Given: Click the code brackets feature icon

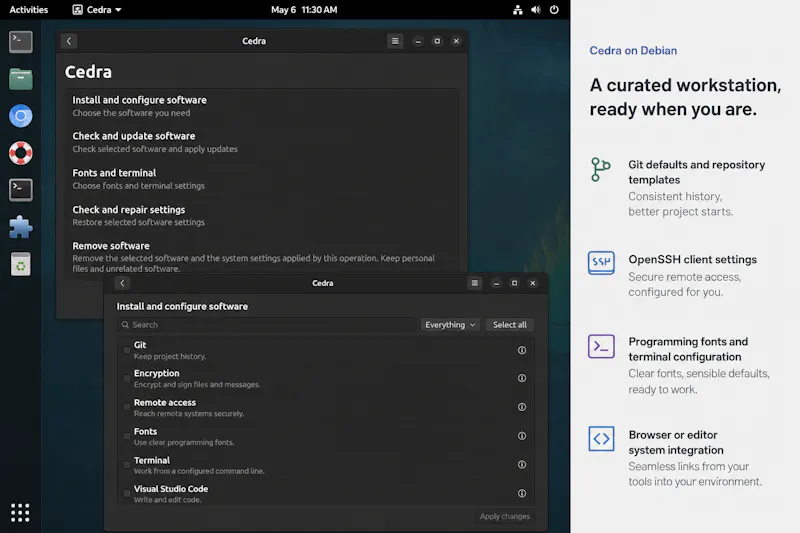Looking at the screenshot, I should (x=601, y=439).
